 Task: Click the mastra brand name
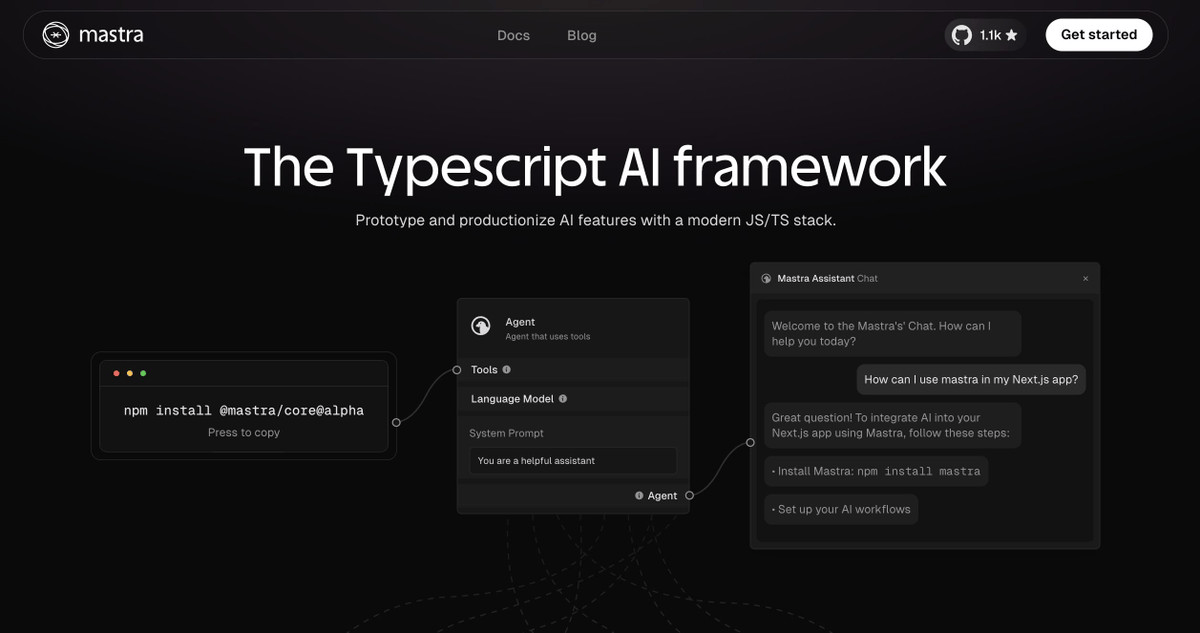pos(111,35)
